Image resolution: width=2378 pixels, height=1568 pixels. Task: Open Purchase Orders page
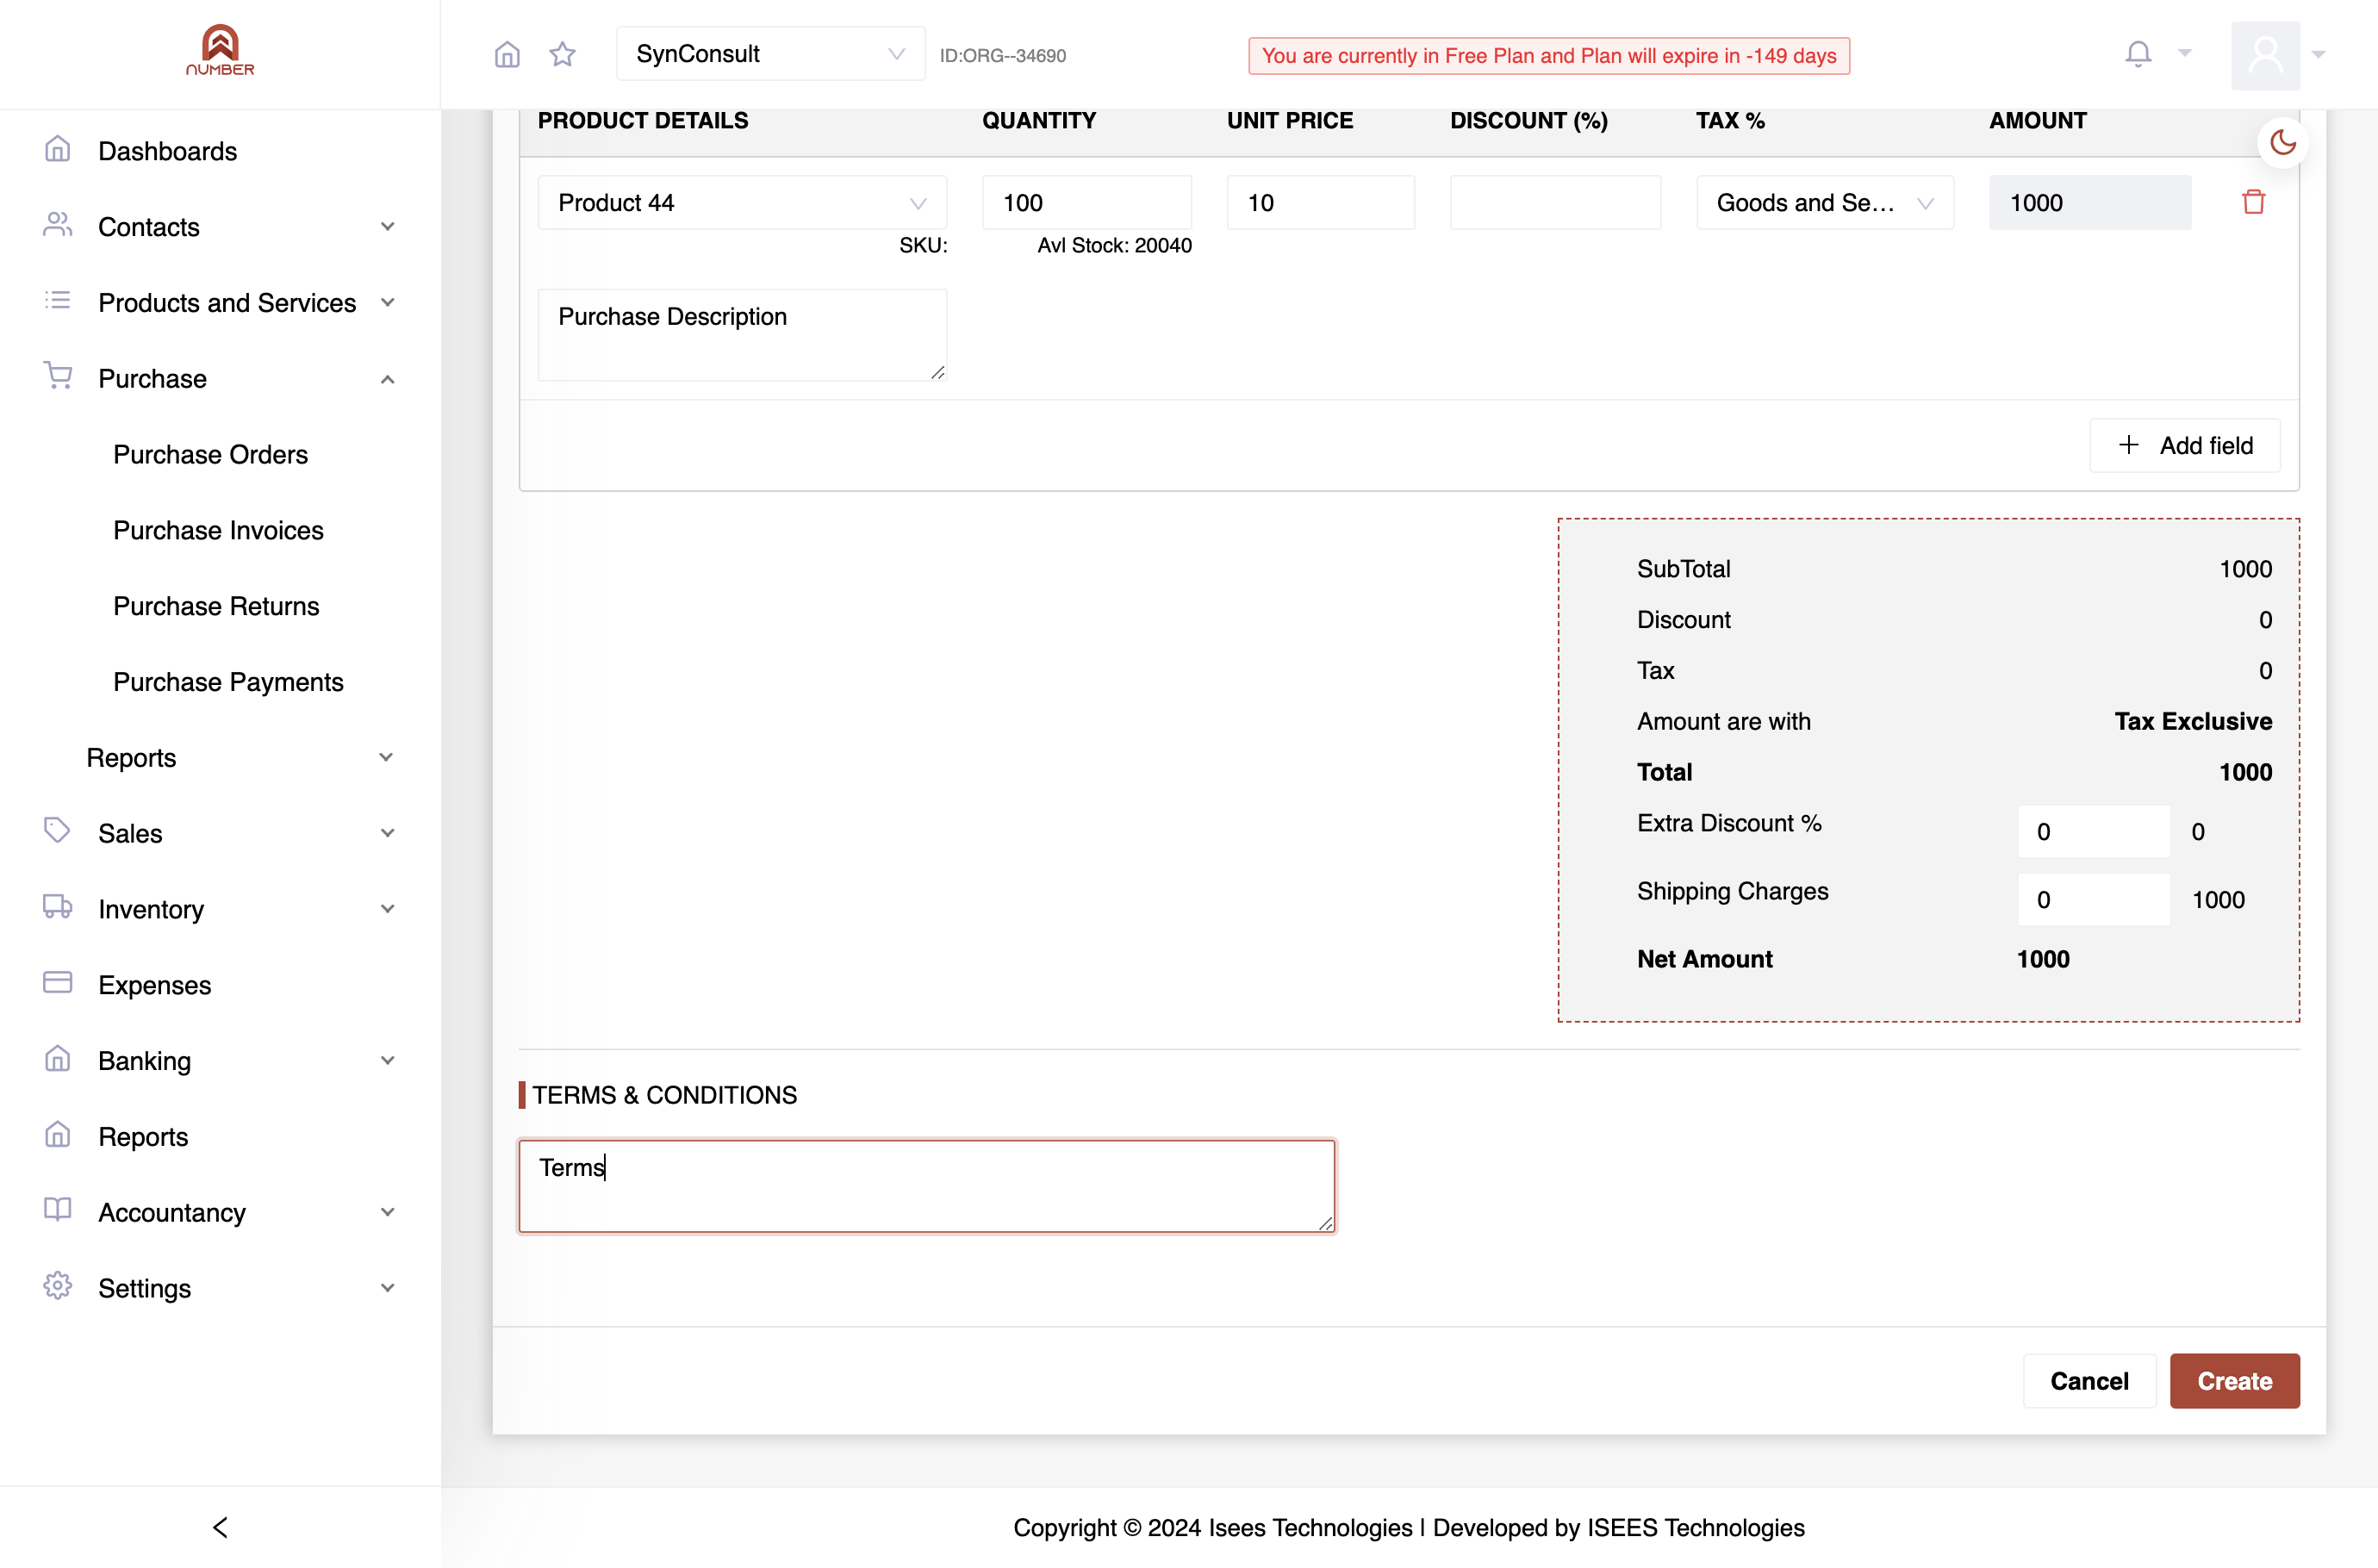210,454
